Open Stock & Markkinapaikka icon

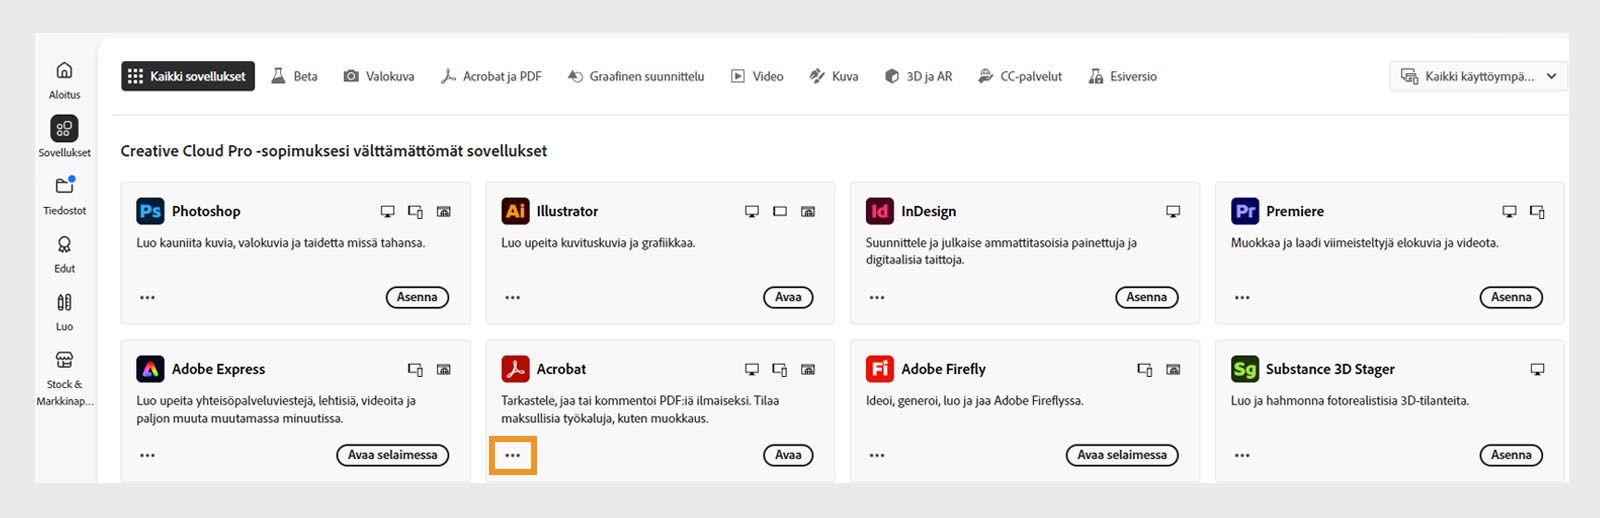tap(64, 360)
